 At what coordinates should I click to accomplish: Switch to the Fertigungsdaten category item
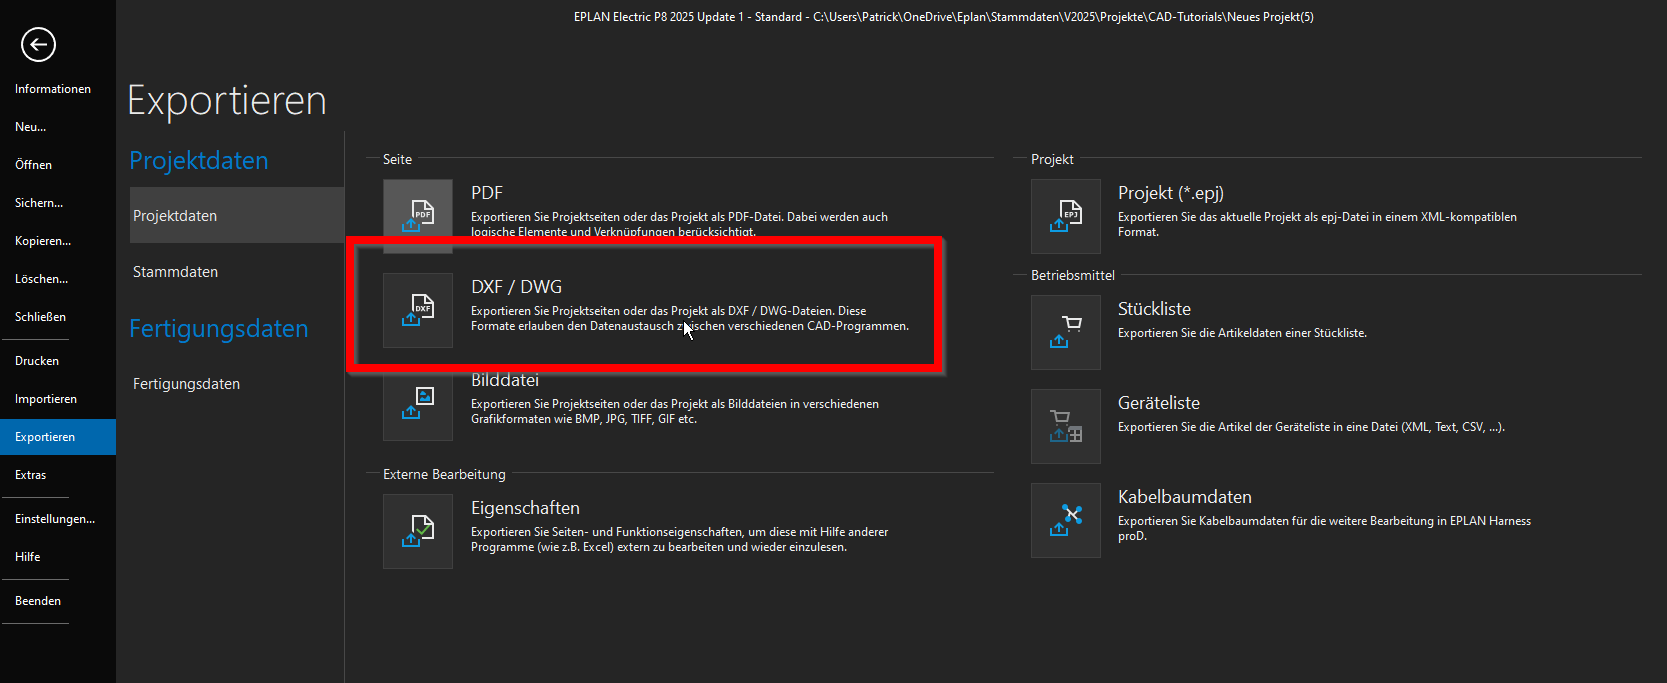237,384
